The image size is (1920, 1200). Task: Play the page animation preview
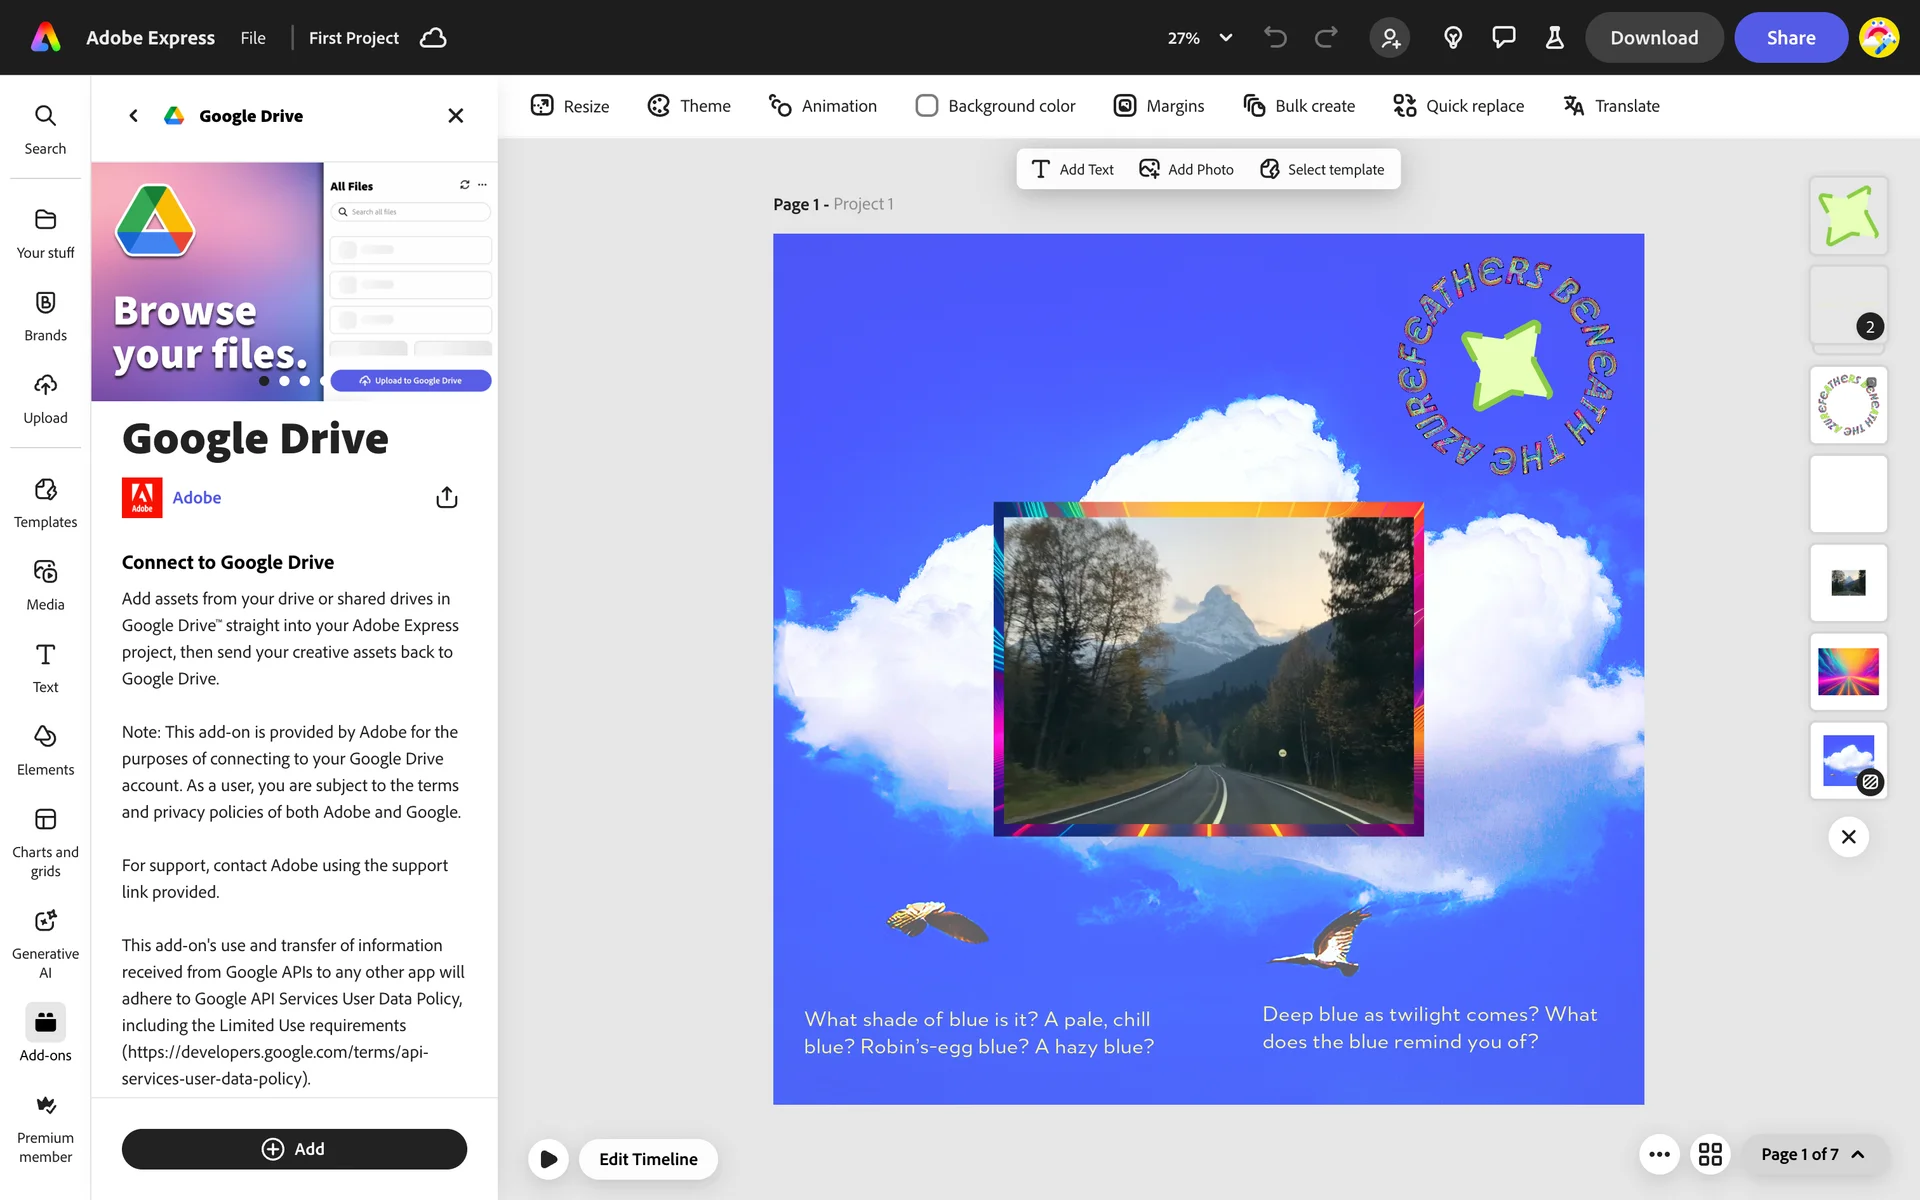pos(548,1159)
